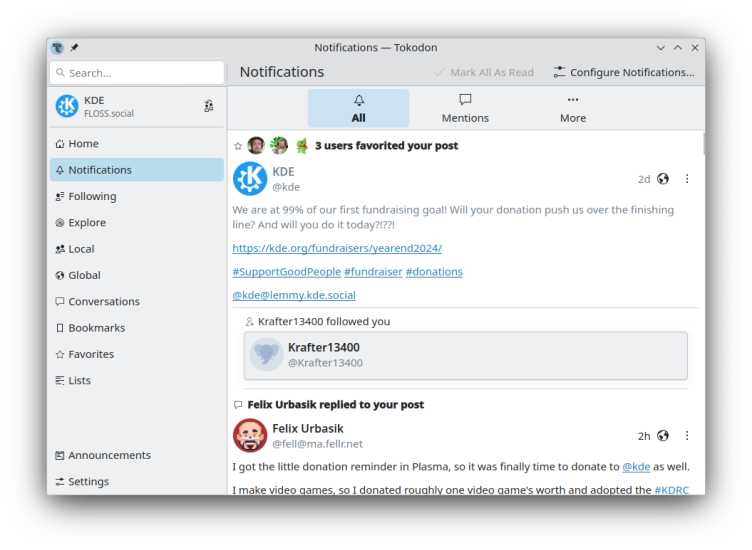The width and height of the screenshot is (752, 550).
Task: Open the Explore page from sidebar
Action: [x=86, y=223]
